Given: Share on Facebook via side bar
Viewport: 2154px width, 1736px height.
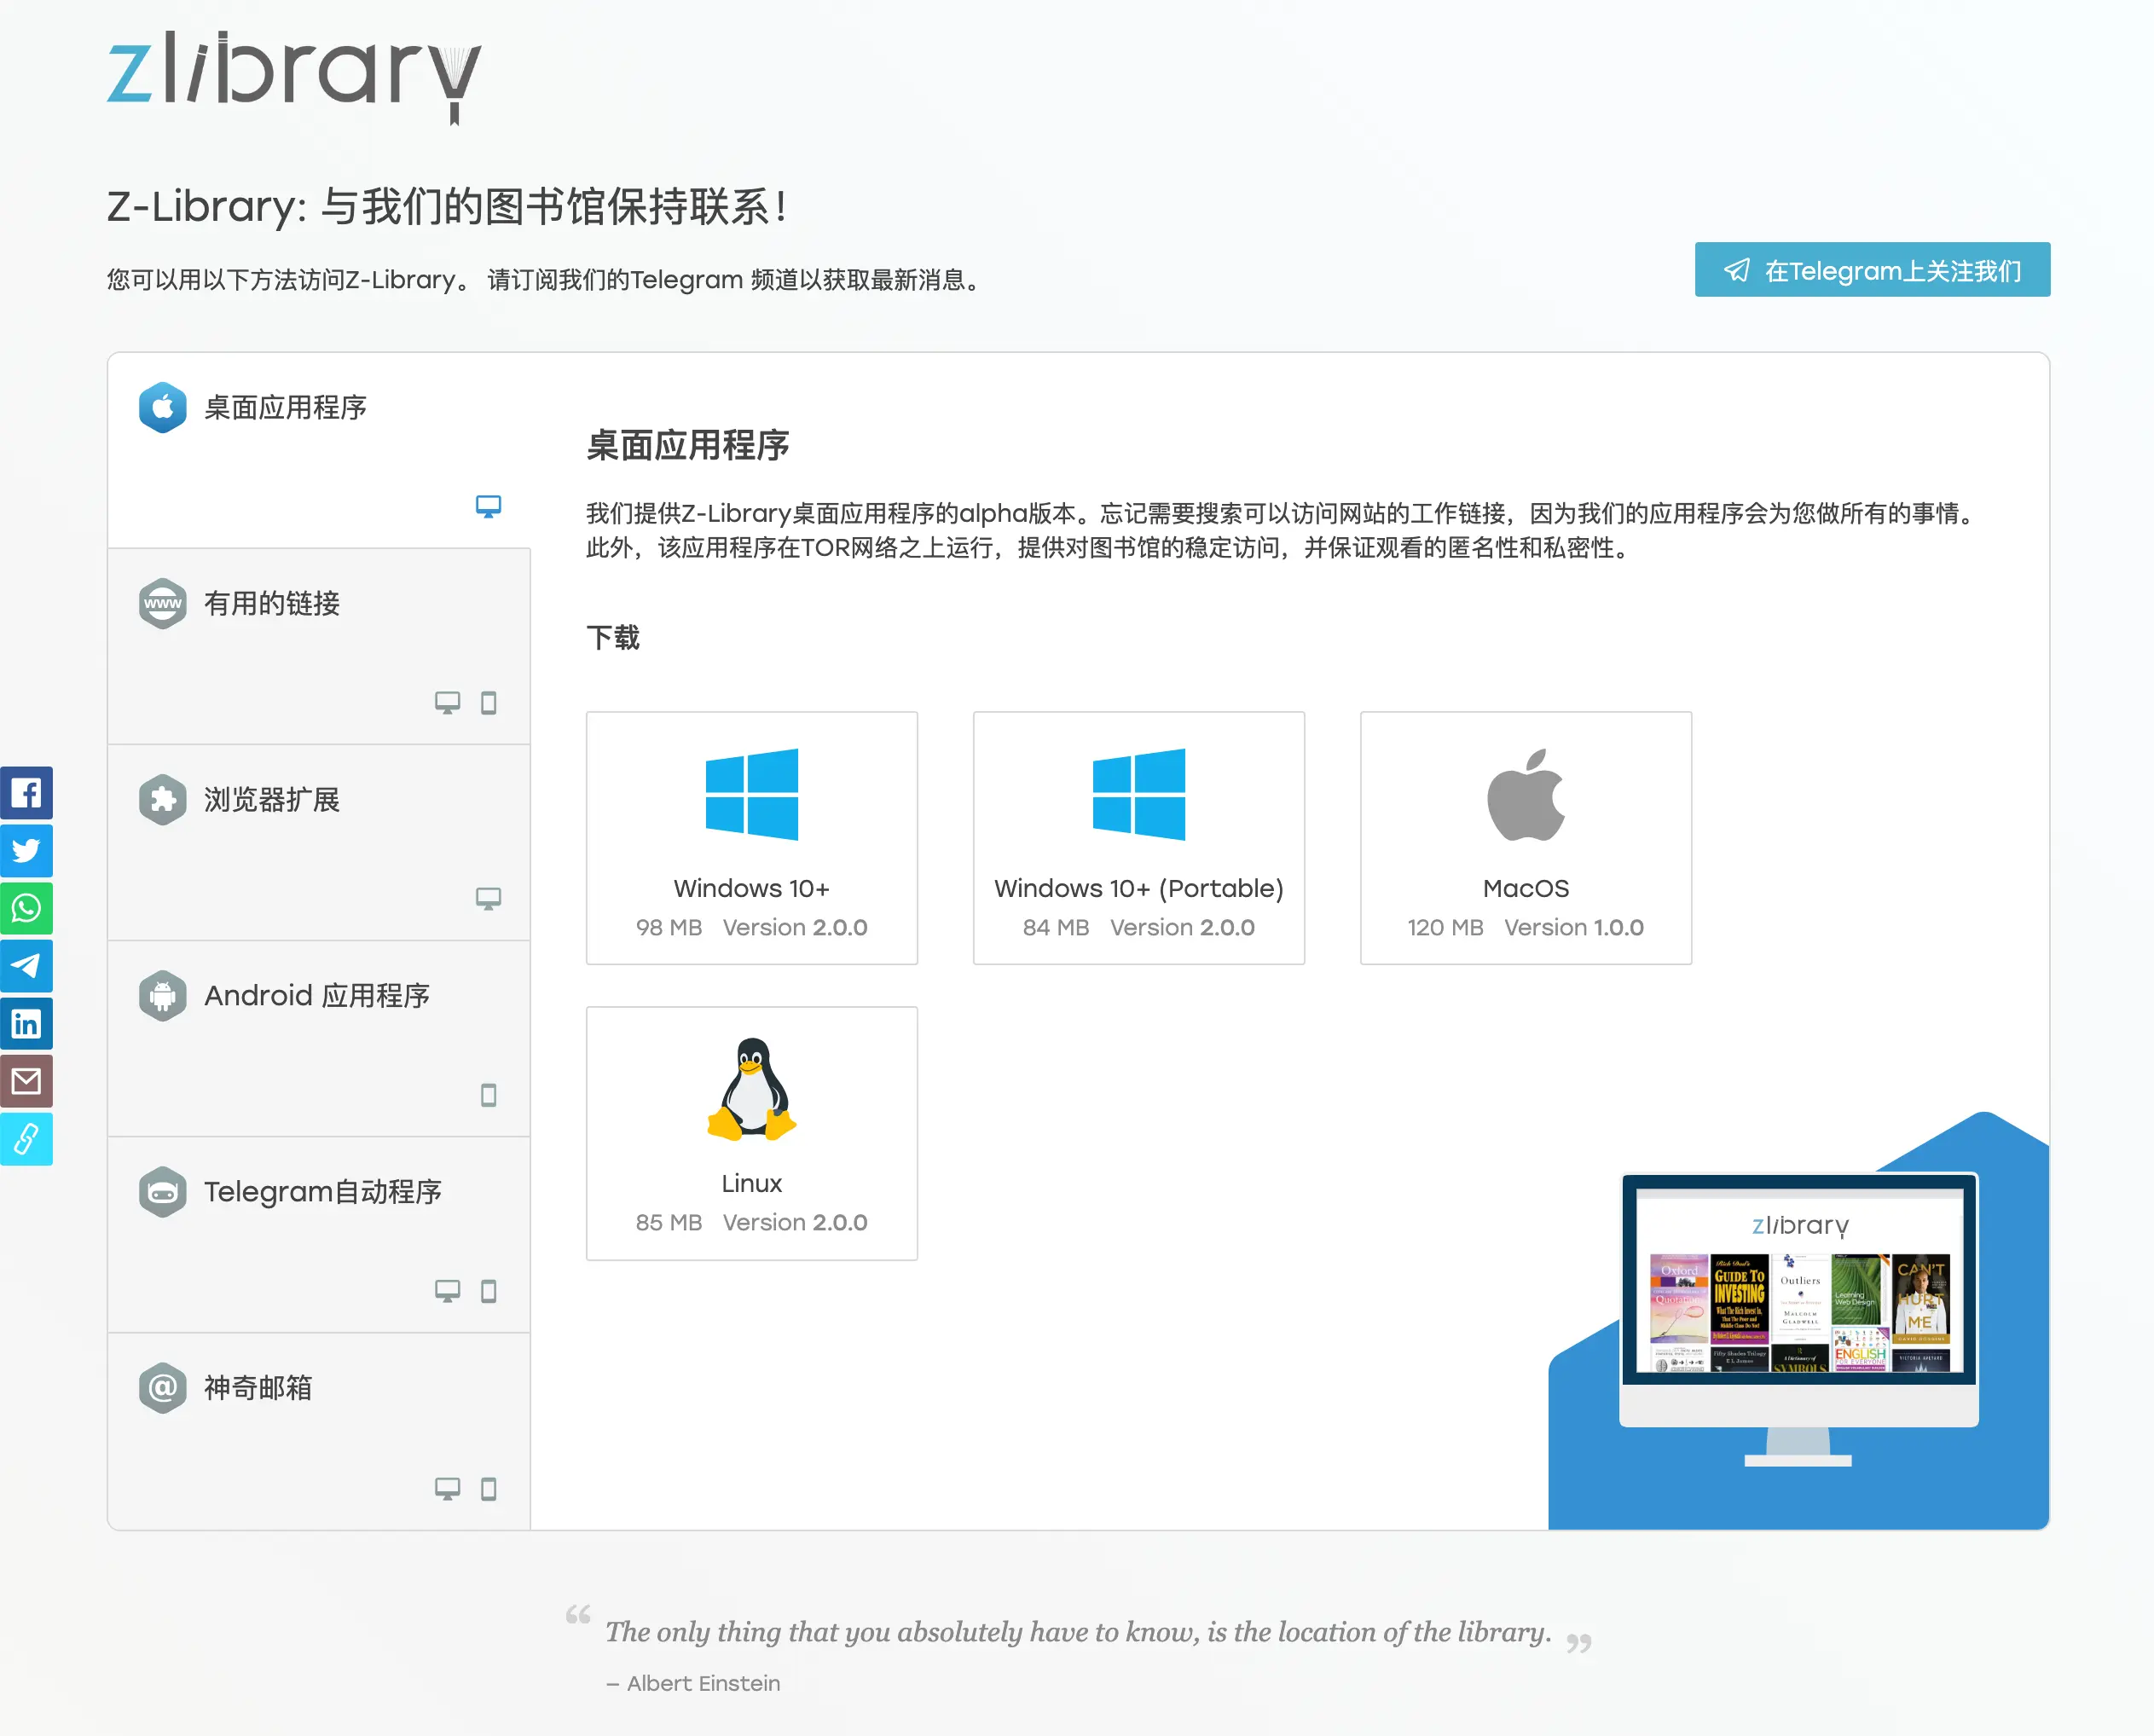Looking at the screenshot, I should [x=26, y=793].
